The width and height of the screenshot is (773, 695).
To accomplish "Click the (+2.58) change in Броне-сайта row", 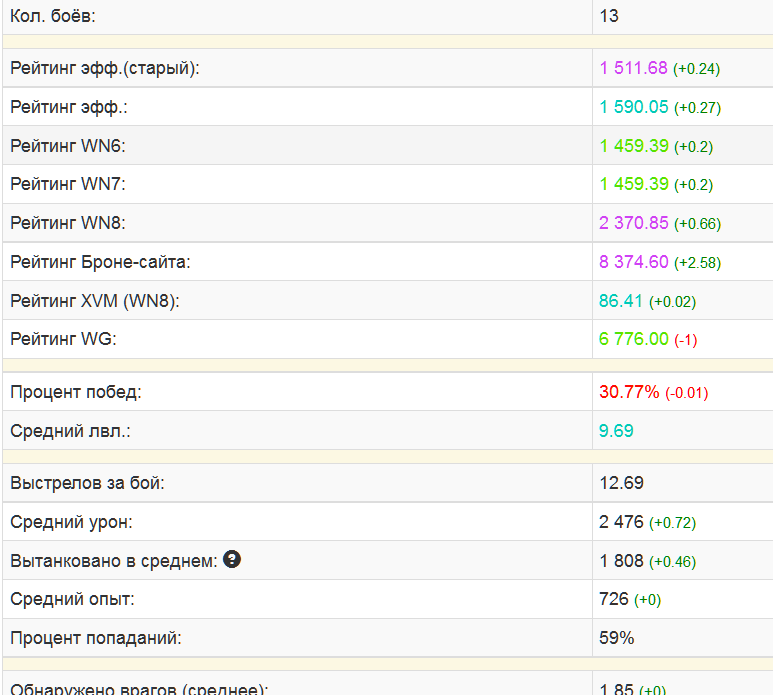I will click(698, 263).
